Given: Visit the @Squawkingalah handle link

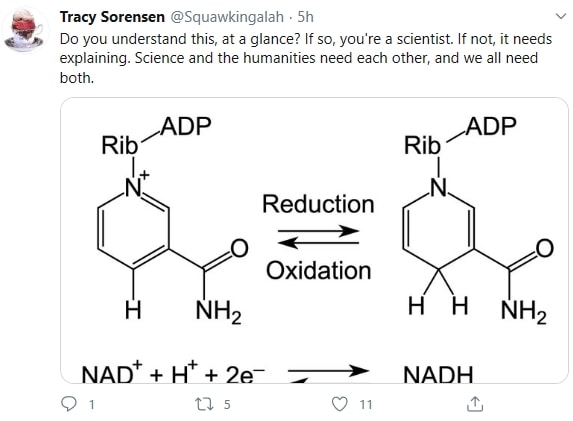Looking at the screenshot, I should point(227,17).
